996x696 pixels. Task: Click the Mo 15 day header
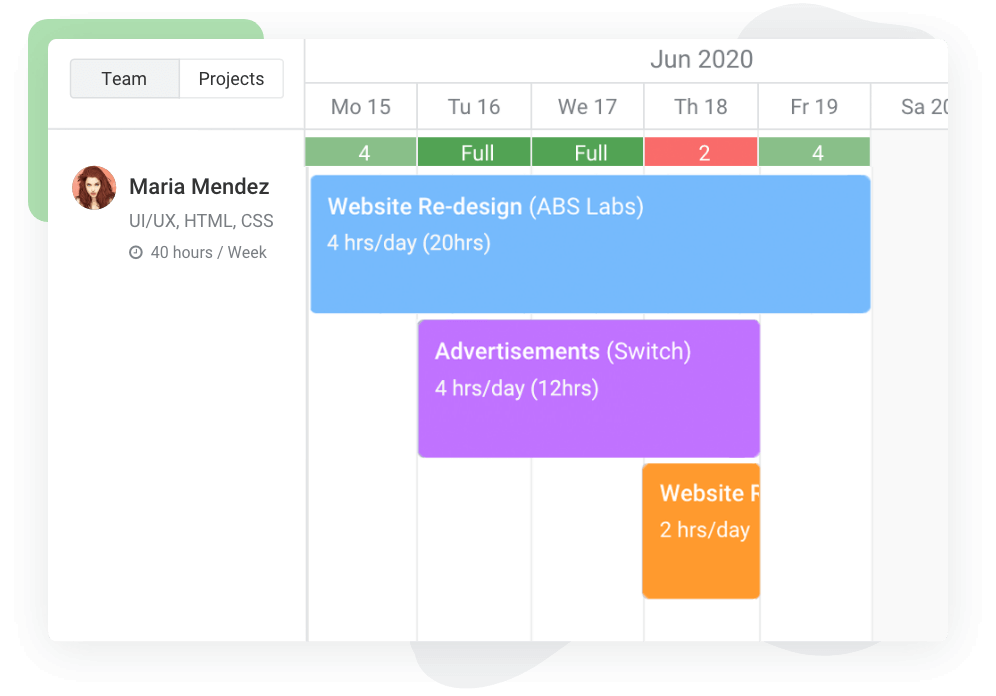pyautogui.click(x=361, y=107)
